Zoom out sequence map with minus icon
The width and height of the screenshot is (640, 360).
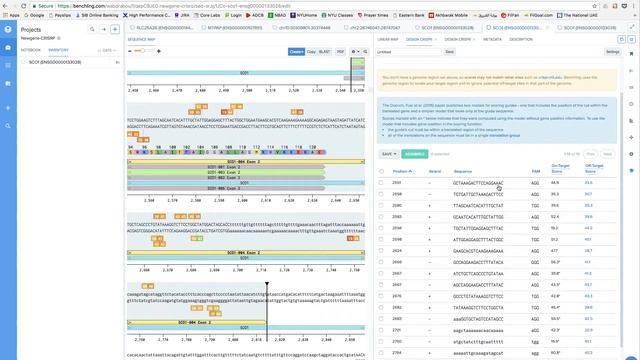(x=130, y=51)
